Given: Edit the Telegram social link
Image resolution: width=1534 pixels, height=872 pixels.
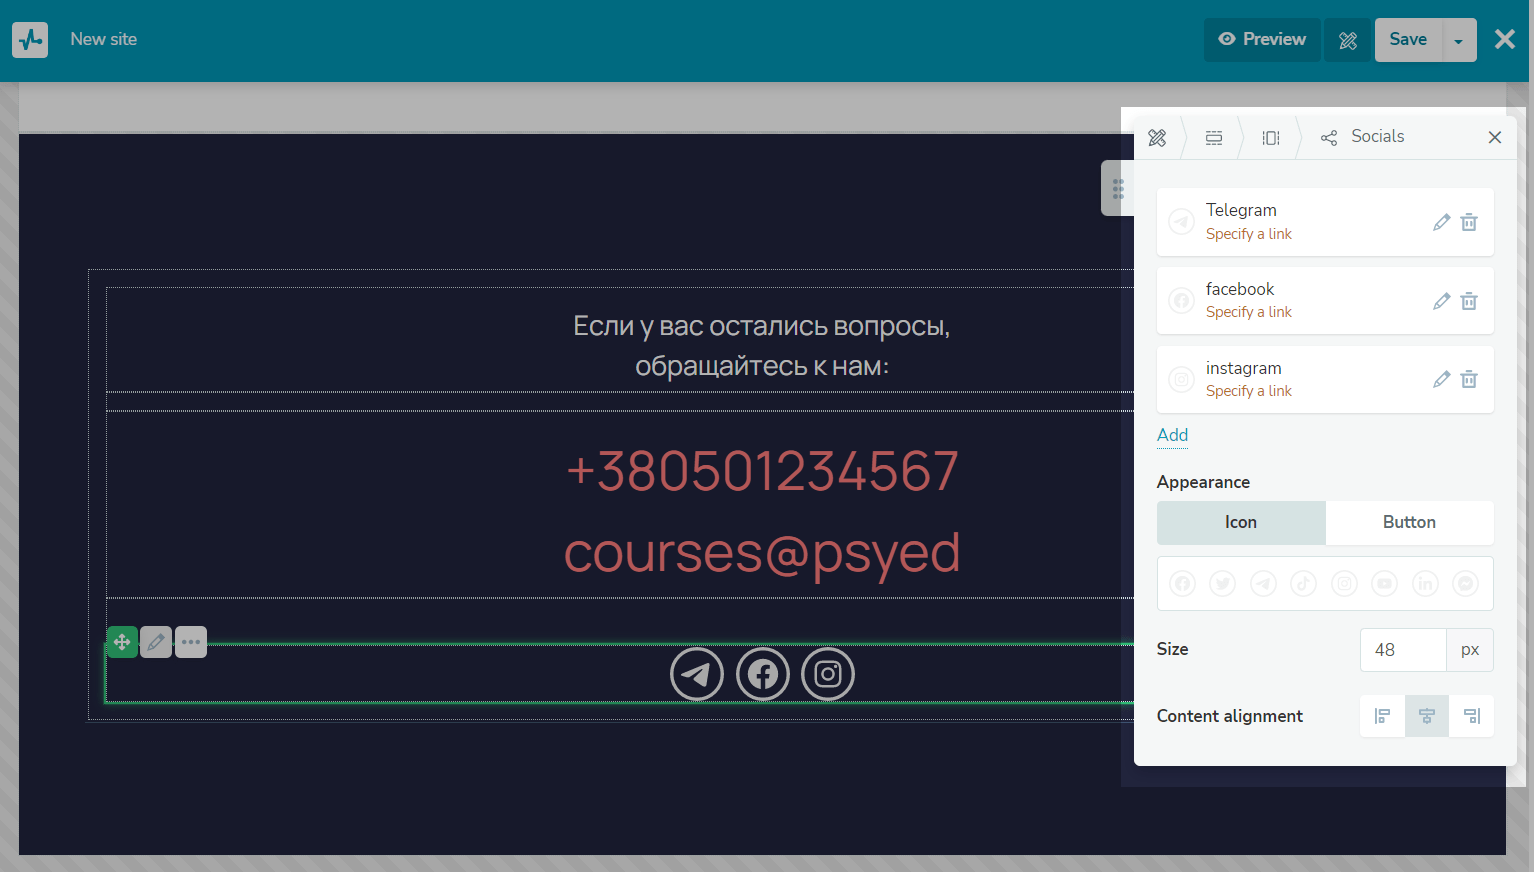Looking at the screenshot, I should [1441, 222].
